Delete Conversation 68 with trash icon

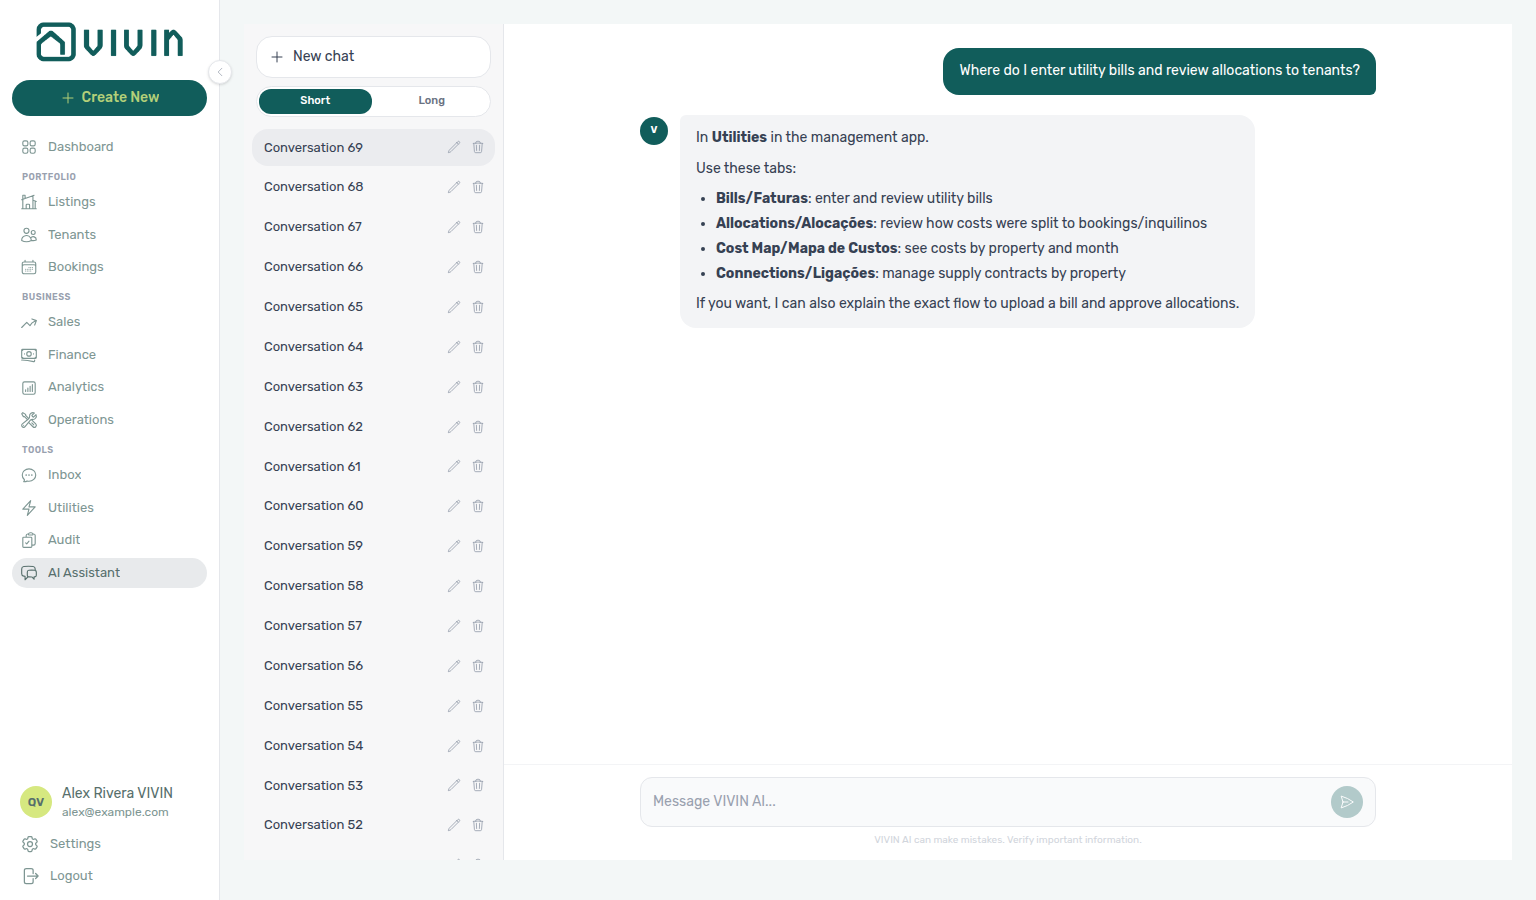tap(478, 187)
